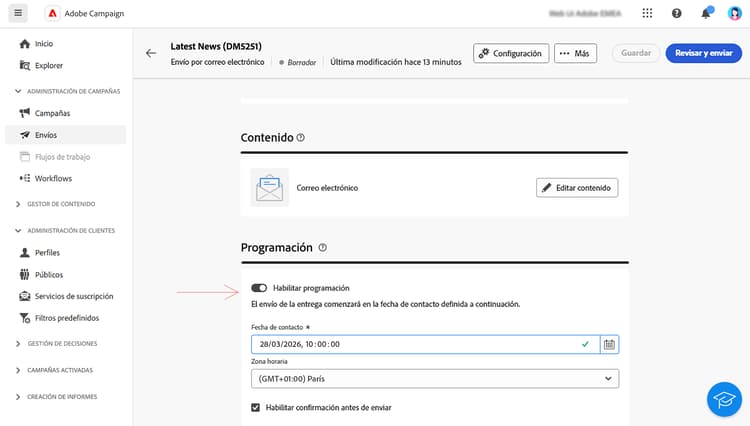Viewport: 750px width, 426px height.
Task: Click the Contenido help info icon
Action: [300, 138]
